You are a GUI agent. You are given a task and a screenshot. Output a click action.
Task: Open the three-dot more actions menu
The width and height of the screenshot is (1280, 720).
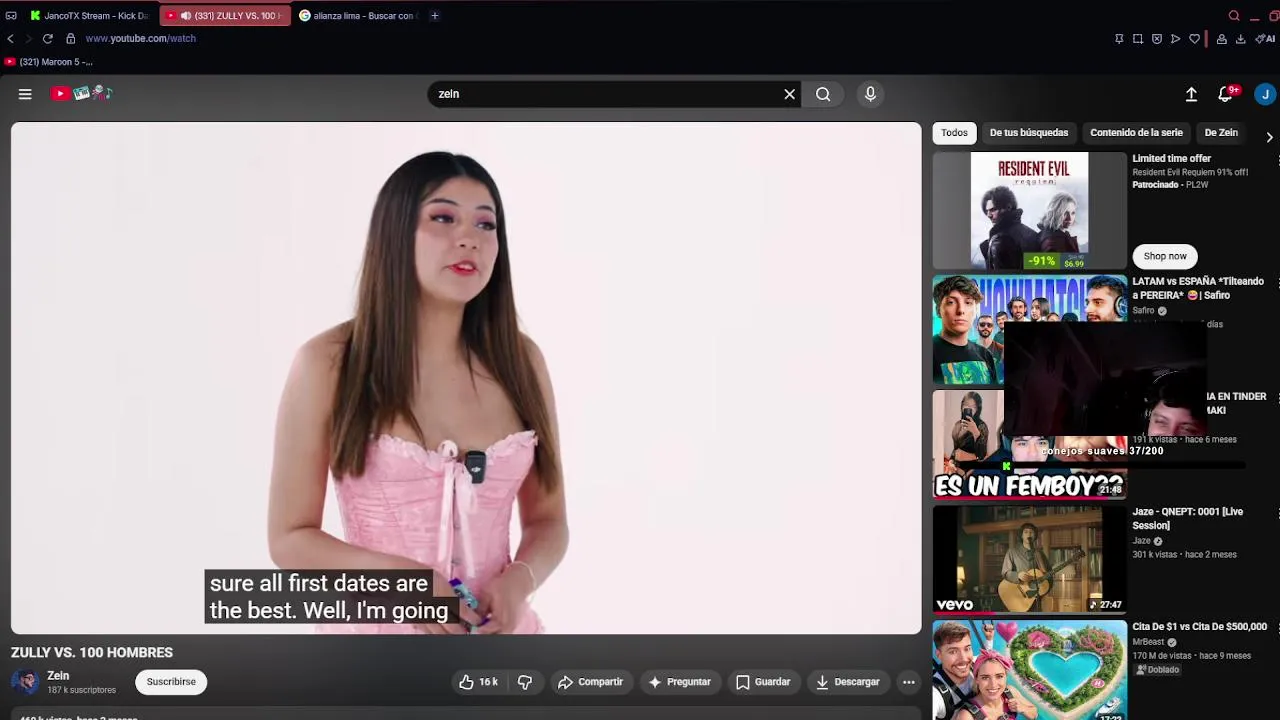pos(909,682)
